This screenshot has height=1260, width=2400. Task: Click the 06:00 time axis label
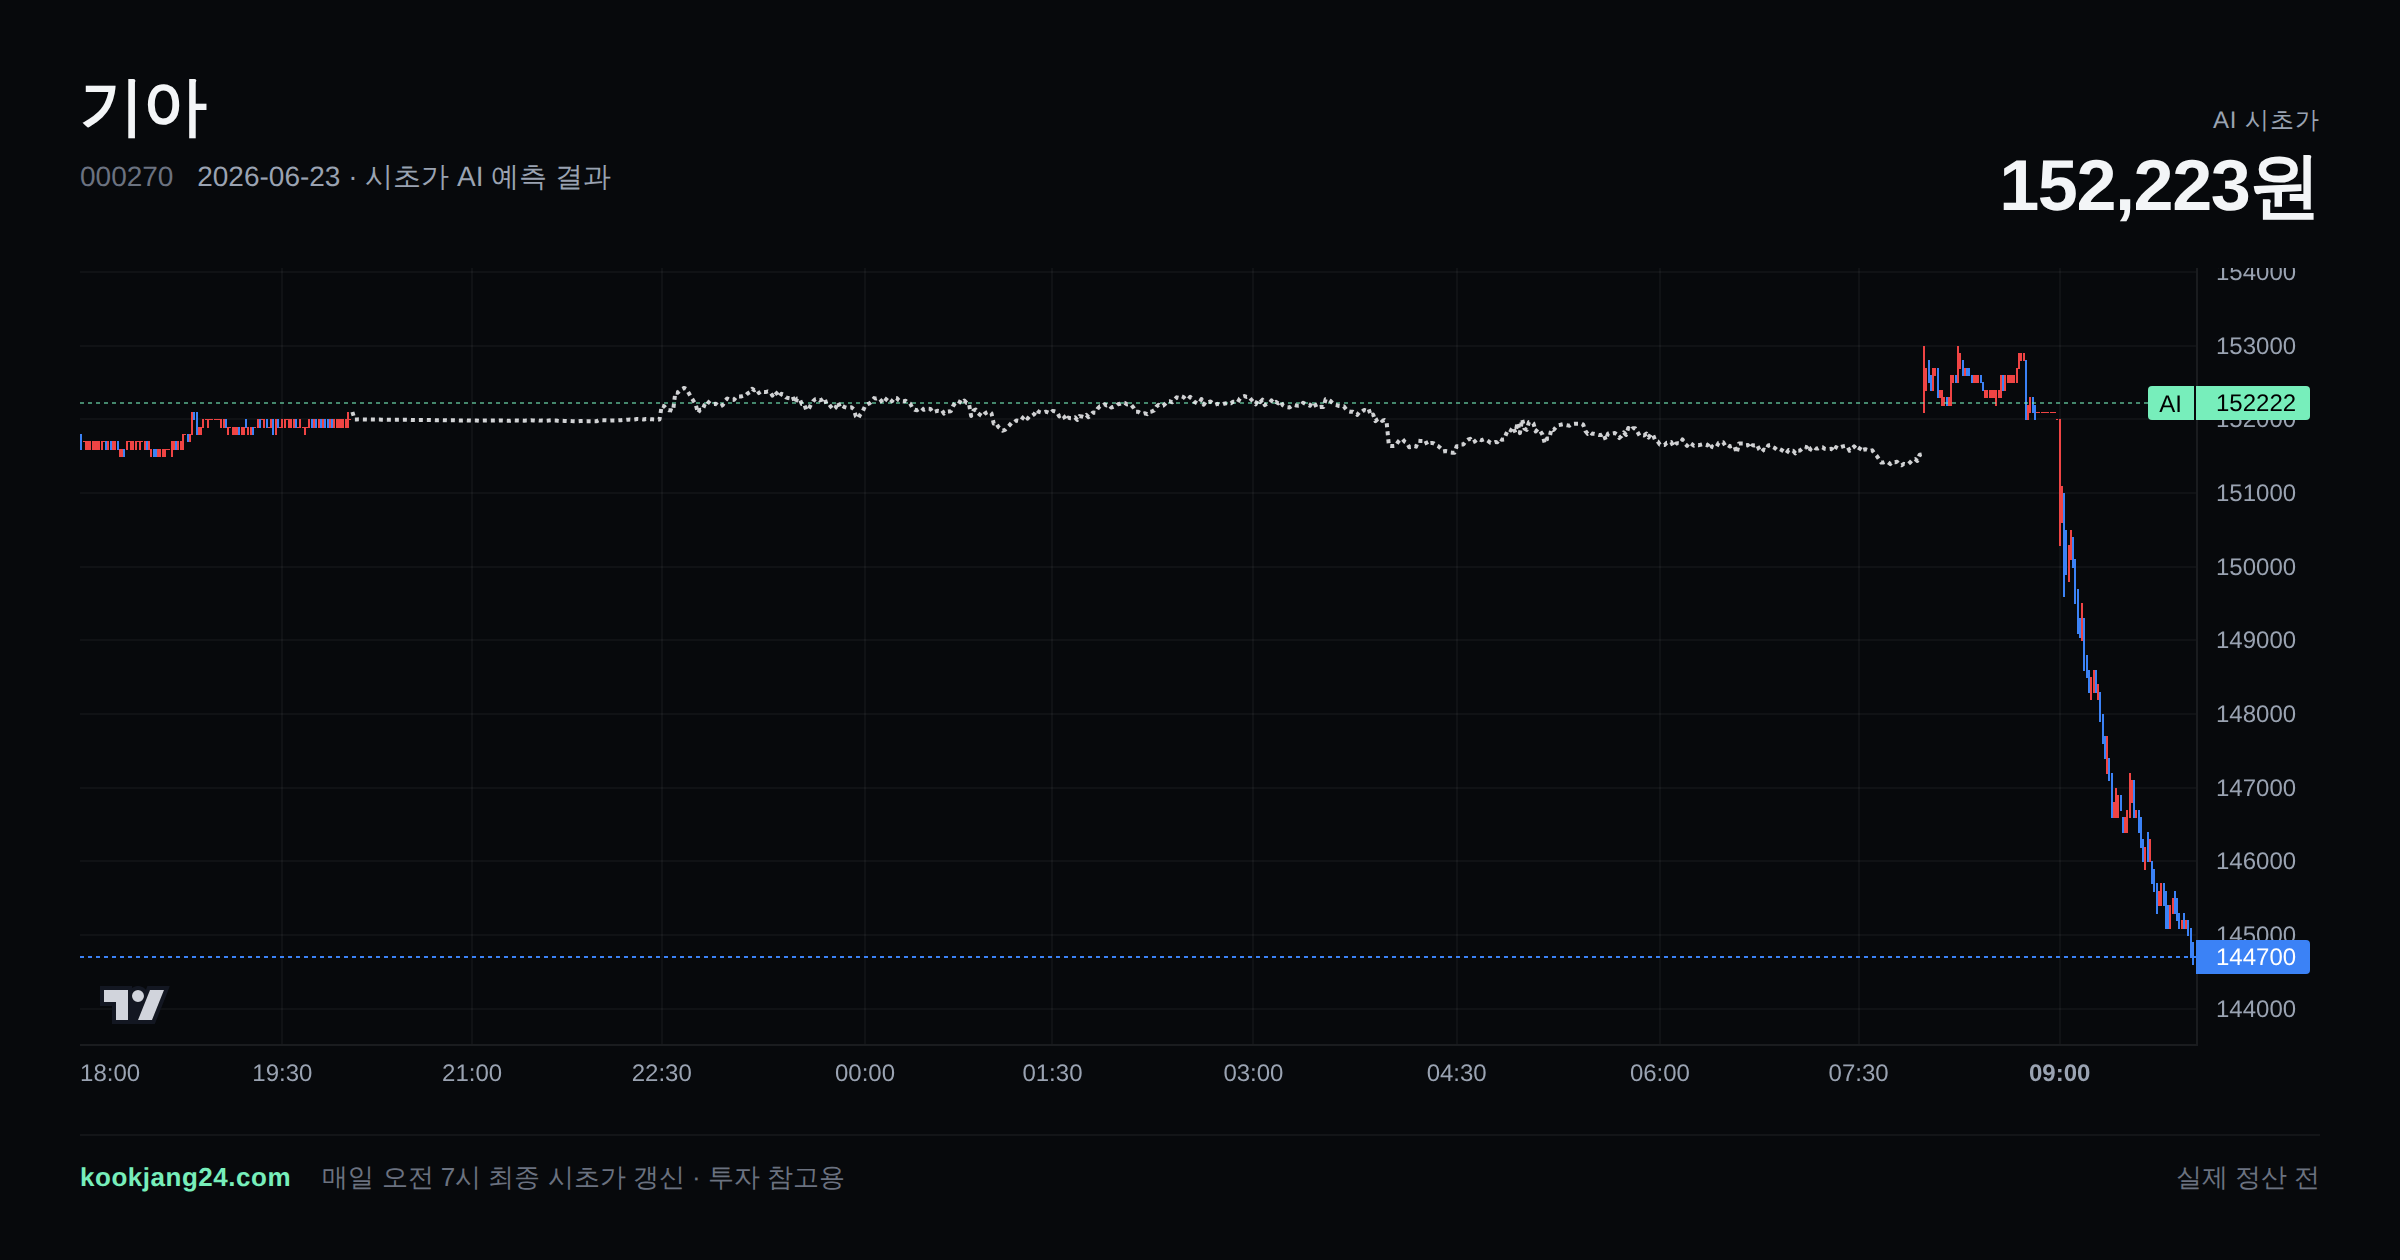tap(1660, 1073)
